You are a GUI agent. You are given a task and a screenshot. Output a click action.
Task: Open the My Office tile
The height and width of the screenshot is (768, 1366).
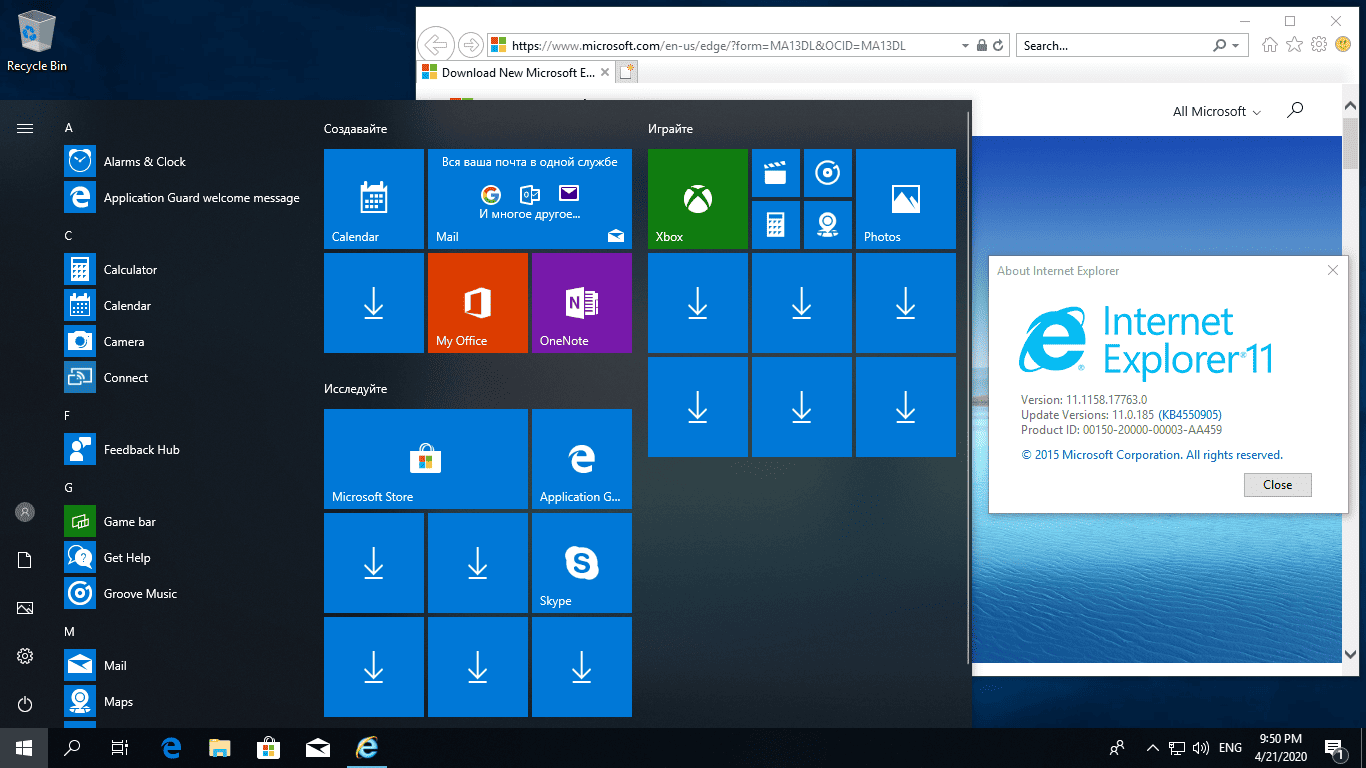pos(478,303)
